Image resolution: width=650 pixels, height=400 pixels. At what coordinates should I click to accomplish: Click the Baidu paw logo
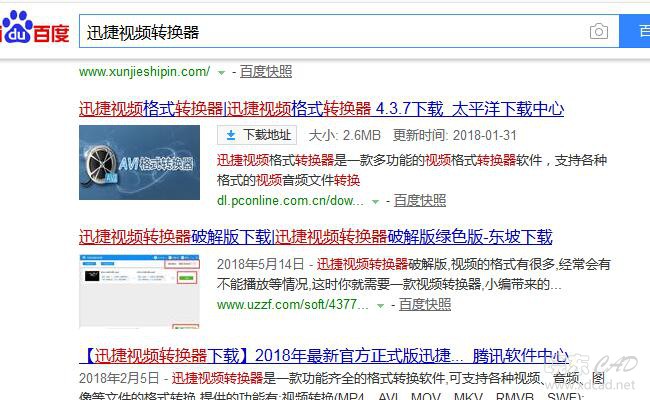[17, 27]
